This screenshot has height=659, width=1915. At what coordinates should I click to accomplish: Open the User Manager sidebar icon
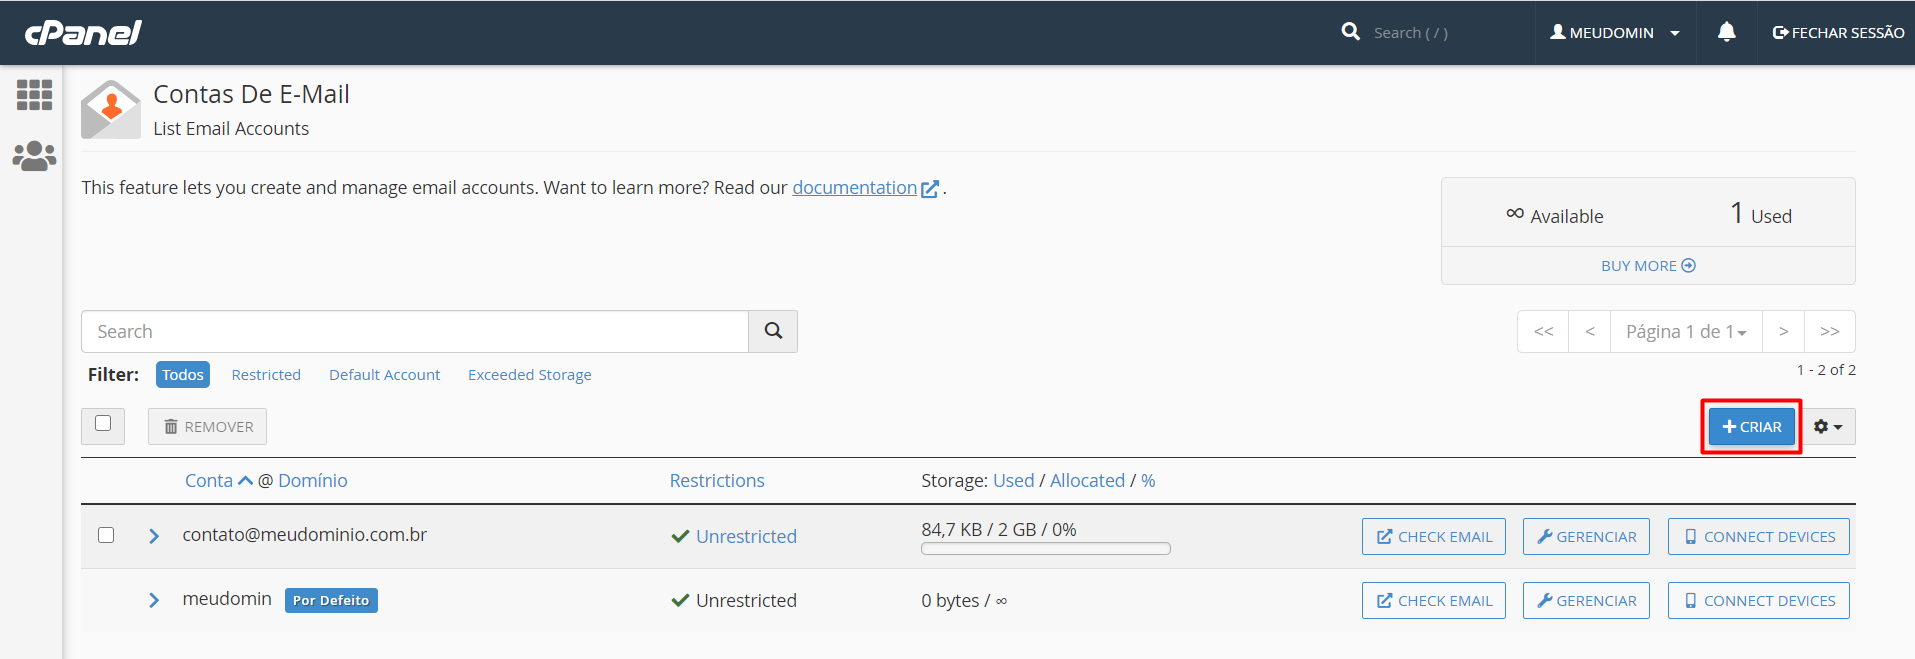click(34, 156)
